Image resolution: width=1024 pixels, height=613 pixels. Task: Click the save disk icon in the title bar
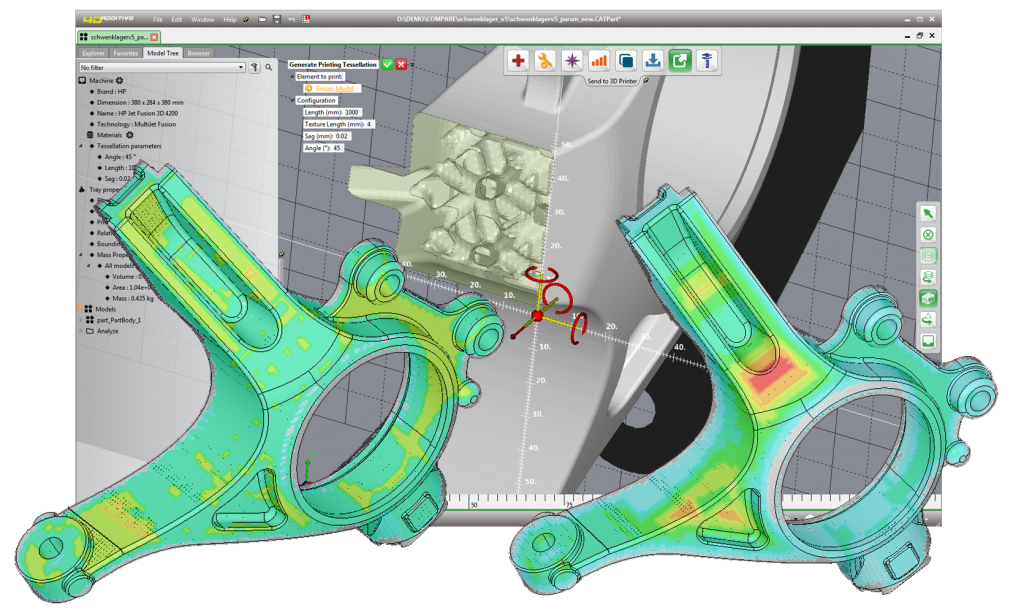(277, 20)
